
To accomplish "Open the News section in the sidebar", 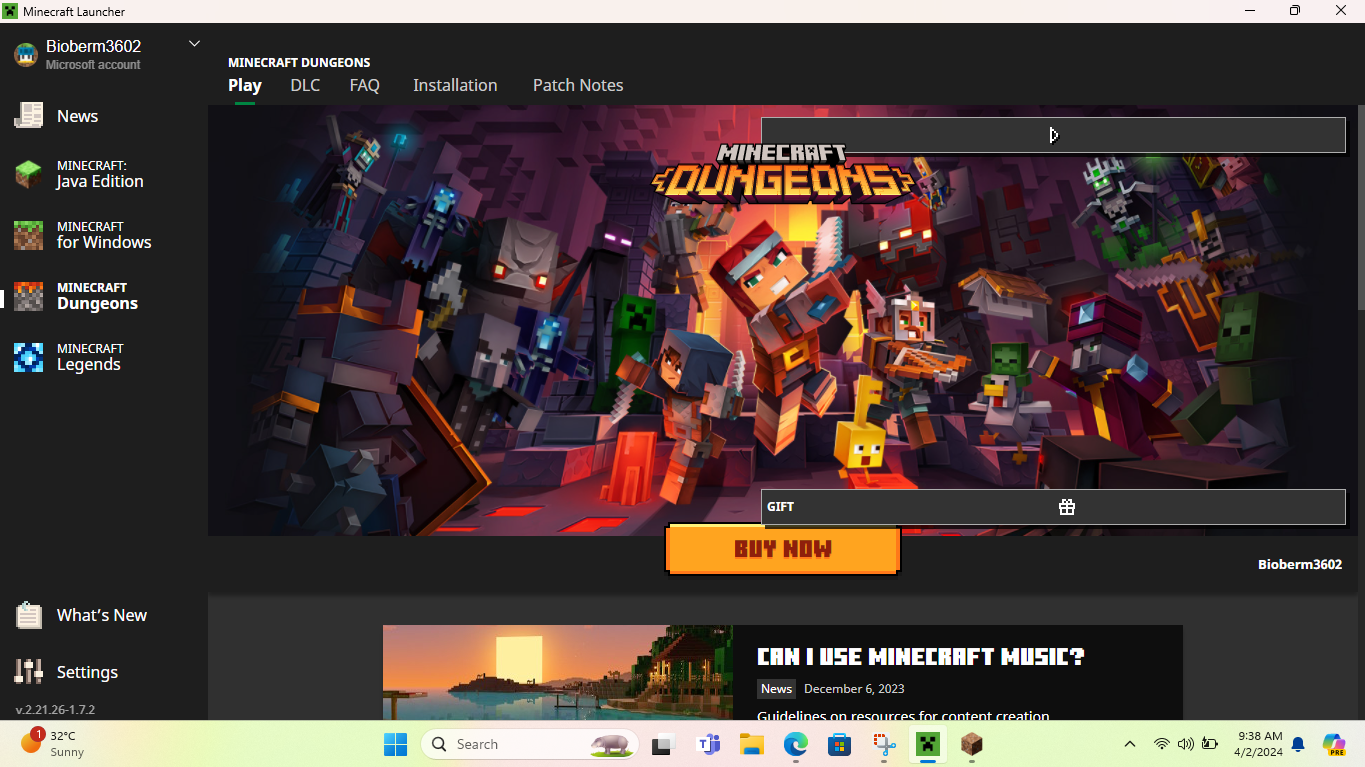I will coord(56,116).
